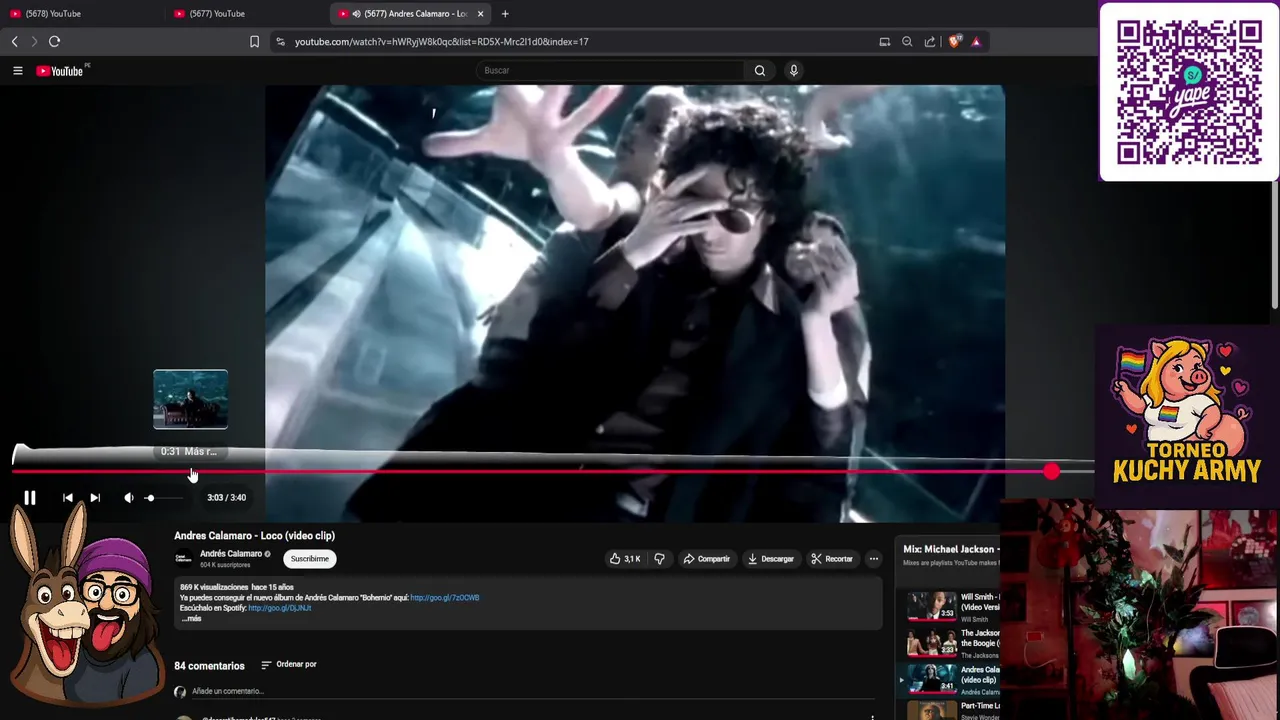This screenshot has width=1280, height=720.
Task: Open the goo.gl/7zOCWB album link
Action: tap(445, 598)
